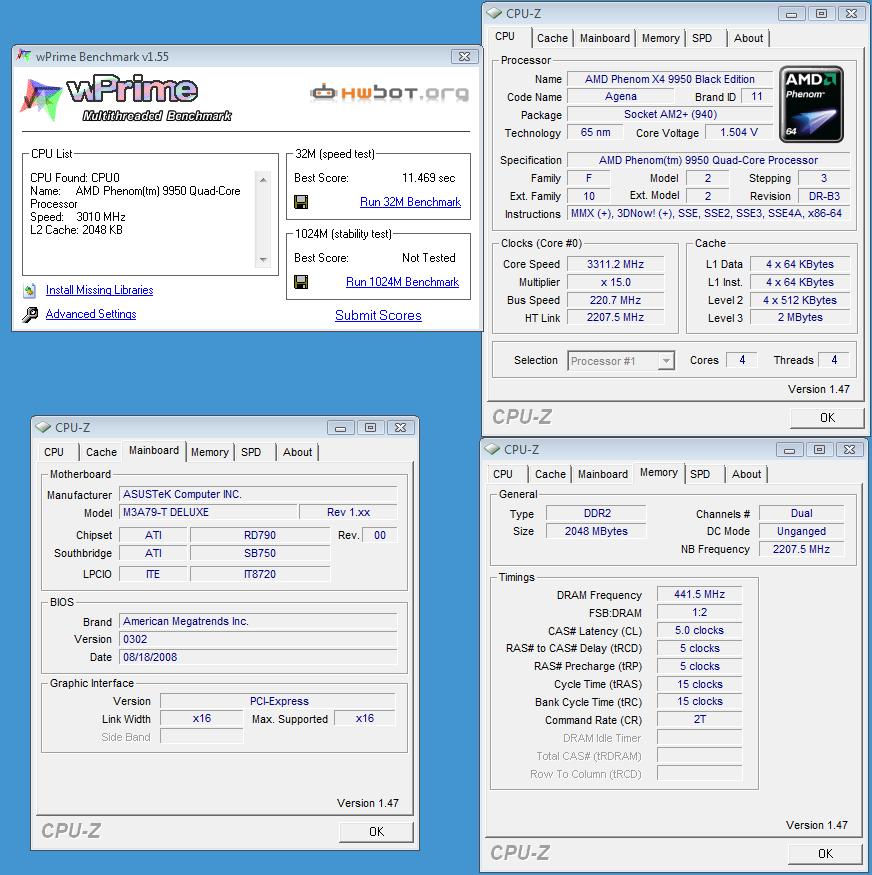Click the memory size 2048 MBytes value
872x875 pixels.
pyautogui.click(x=596, y=531)
